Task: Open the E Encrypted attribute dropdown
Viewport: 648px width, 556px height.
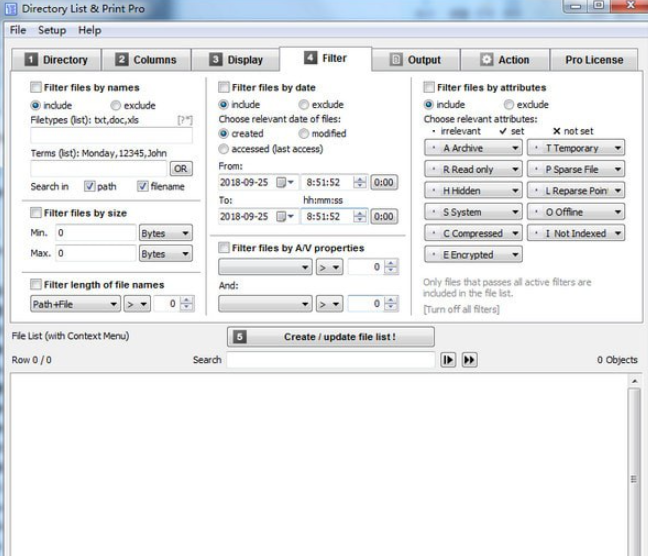Action: pos(473,255)
